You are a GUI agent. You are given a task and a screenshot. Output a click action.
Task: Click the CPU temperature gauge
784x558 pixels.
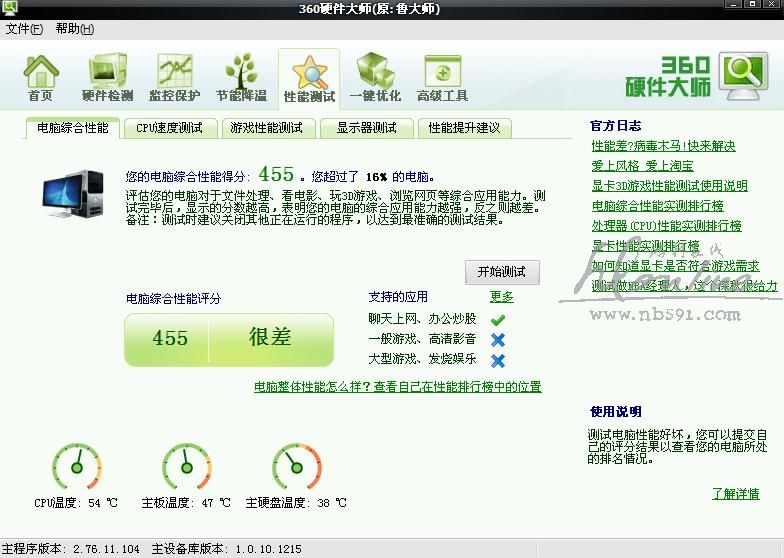click(76, 466)
